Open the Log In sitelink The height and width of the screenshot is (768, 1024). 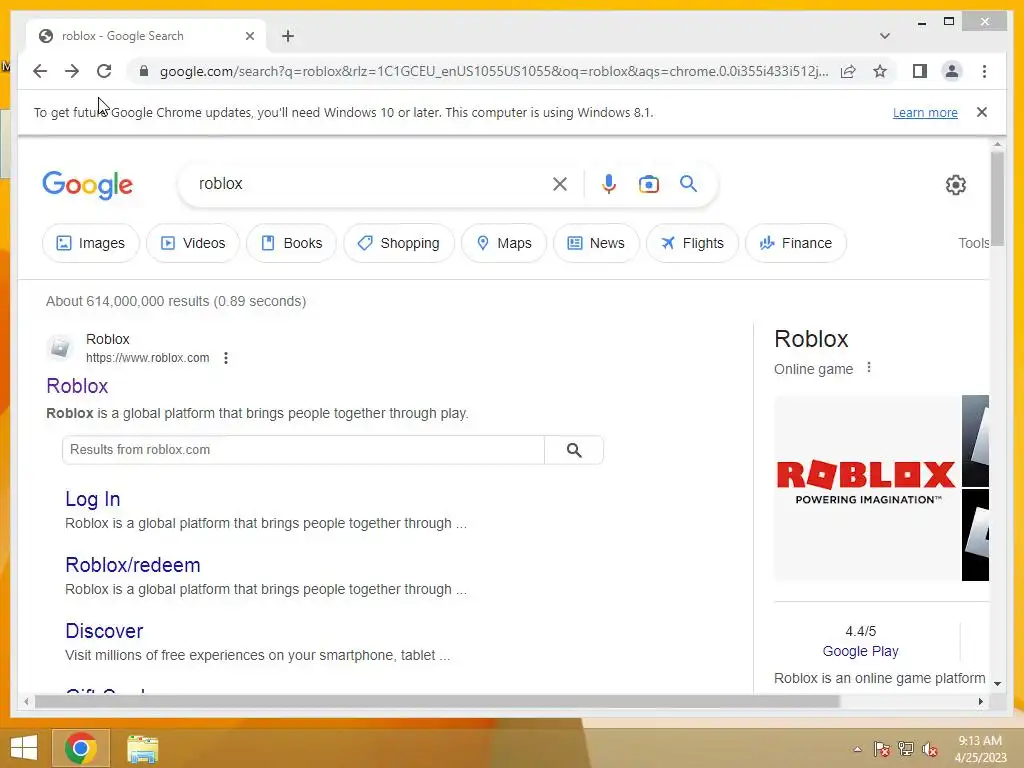[93, 500]
